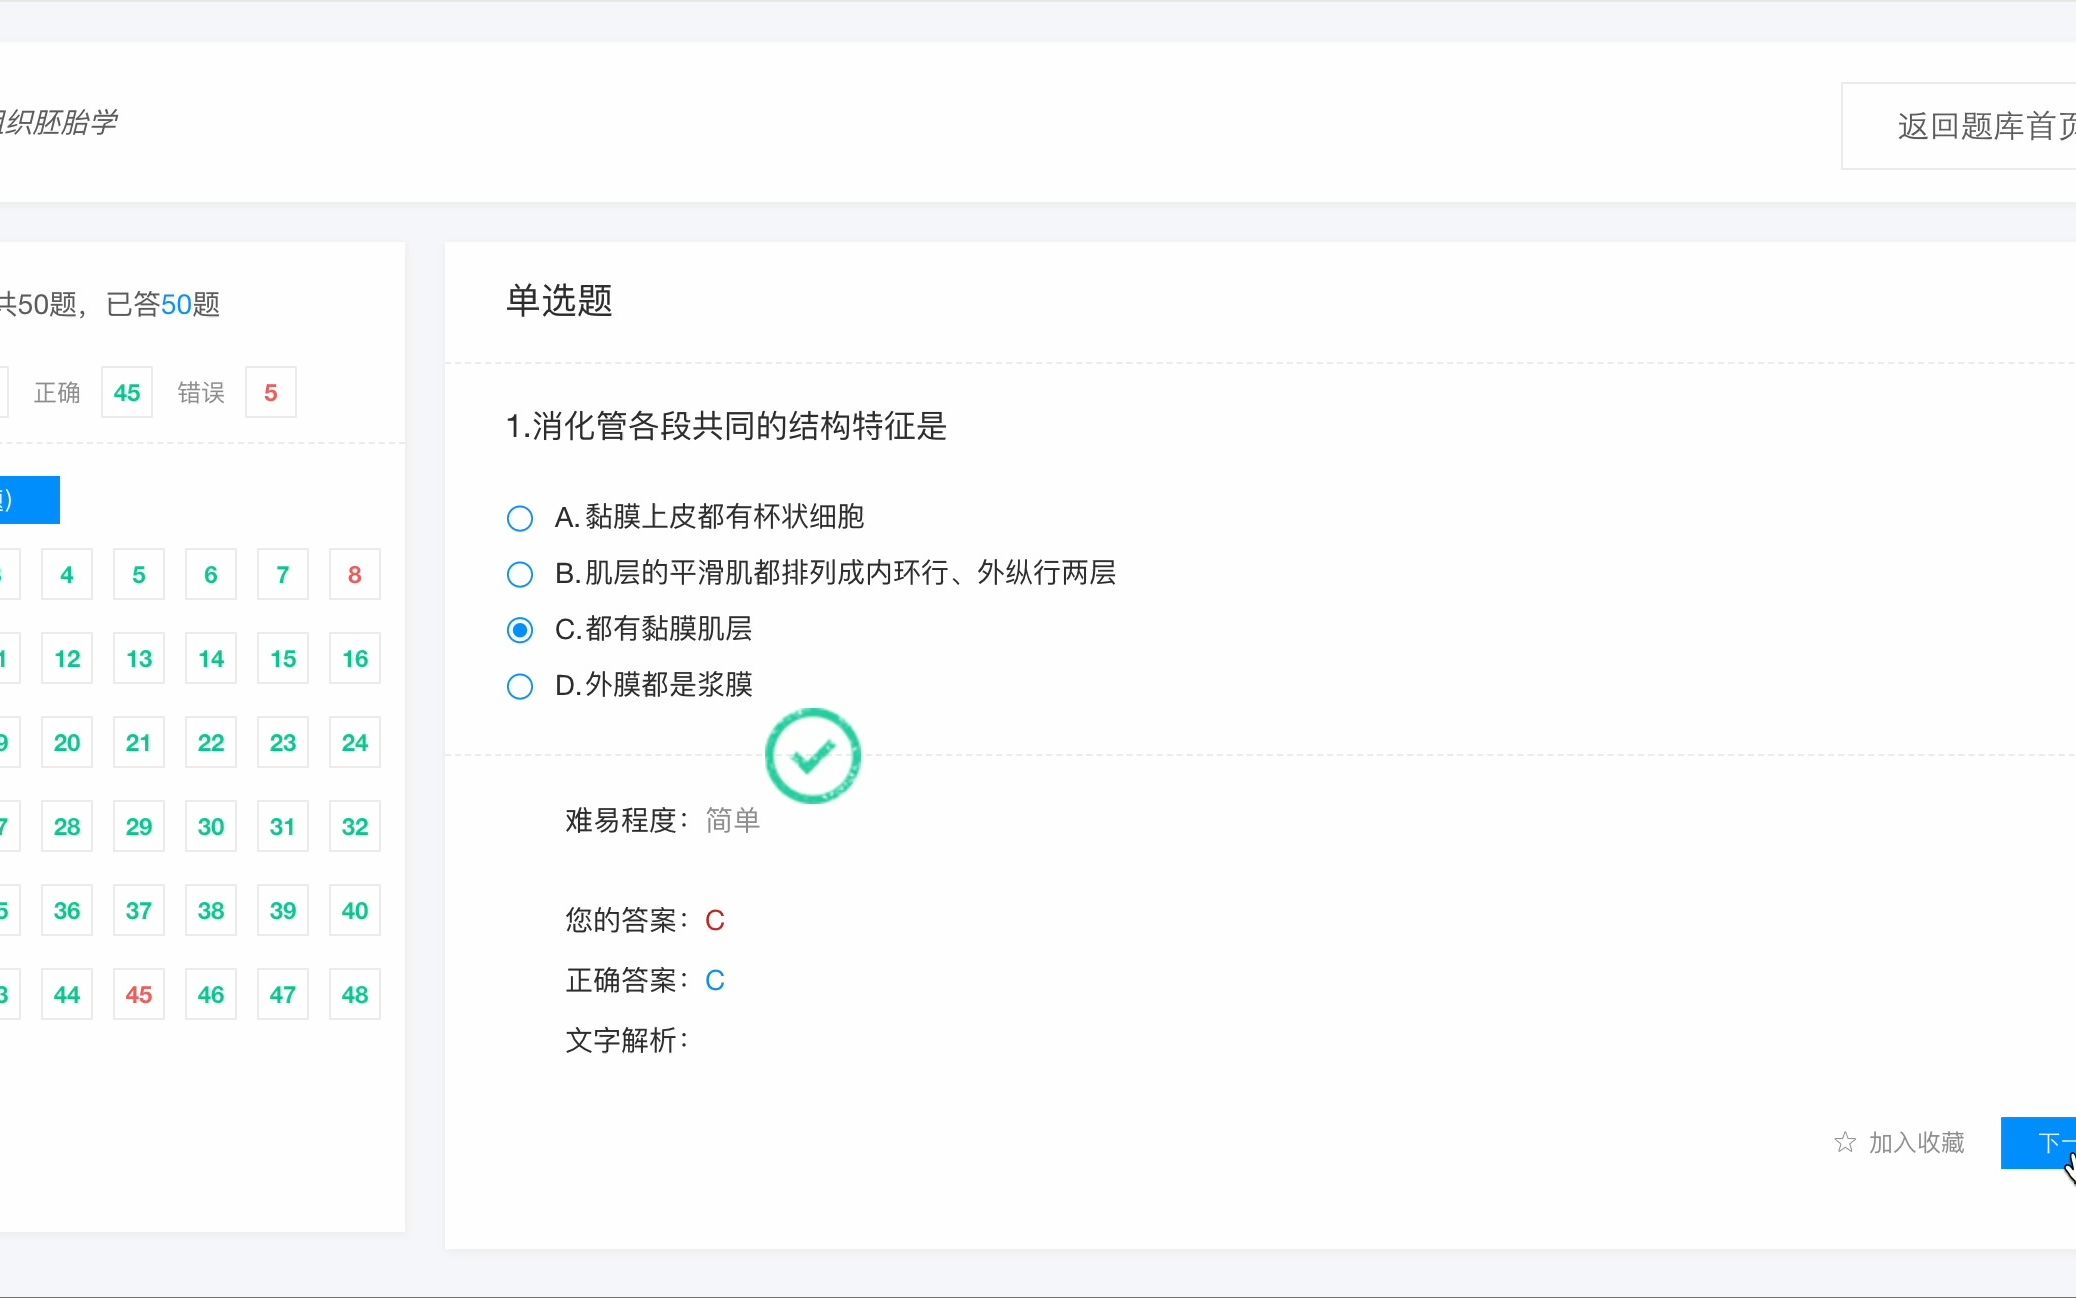Click the answered count 已答50题 text
2076x1298 pixels.
click(163, 305)
